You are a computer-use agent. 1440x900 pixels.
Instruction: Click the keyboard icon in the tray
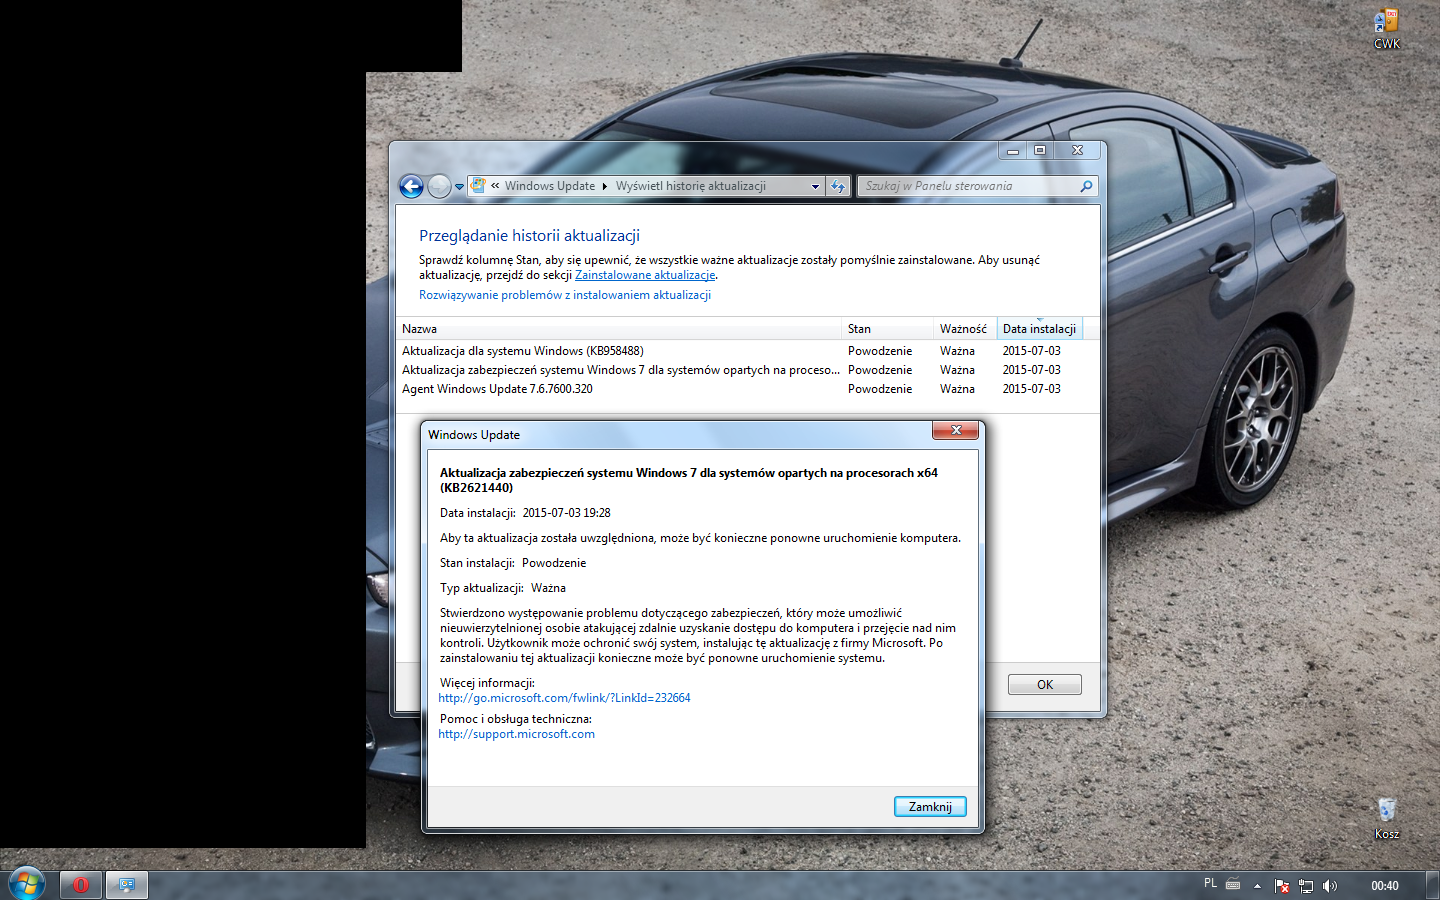[x=1233, y=885]
